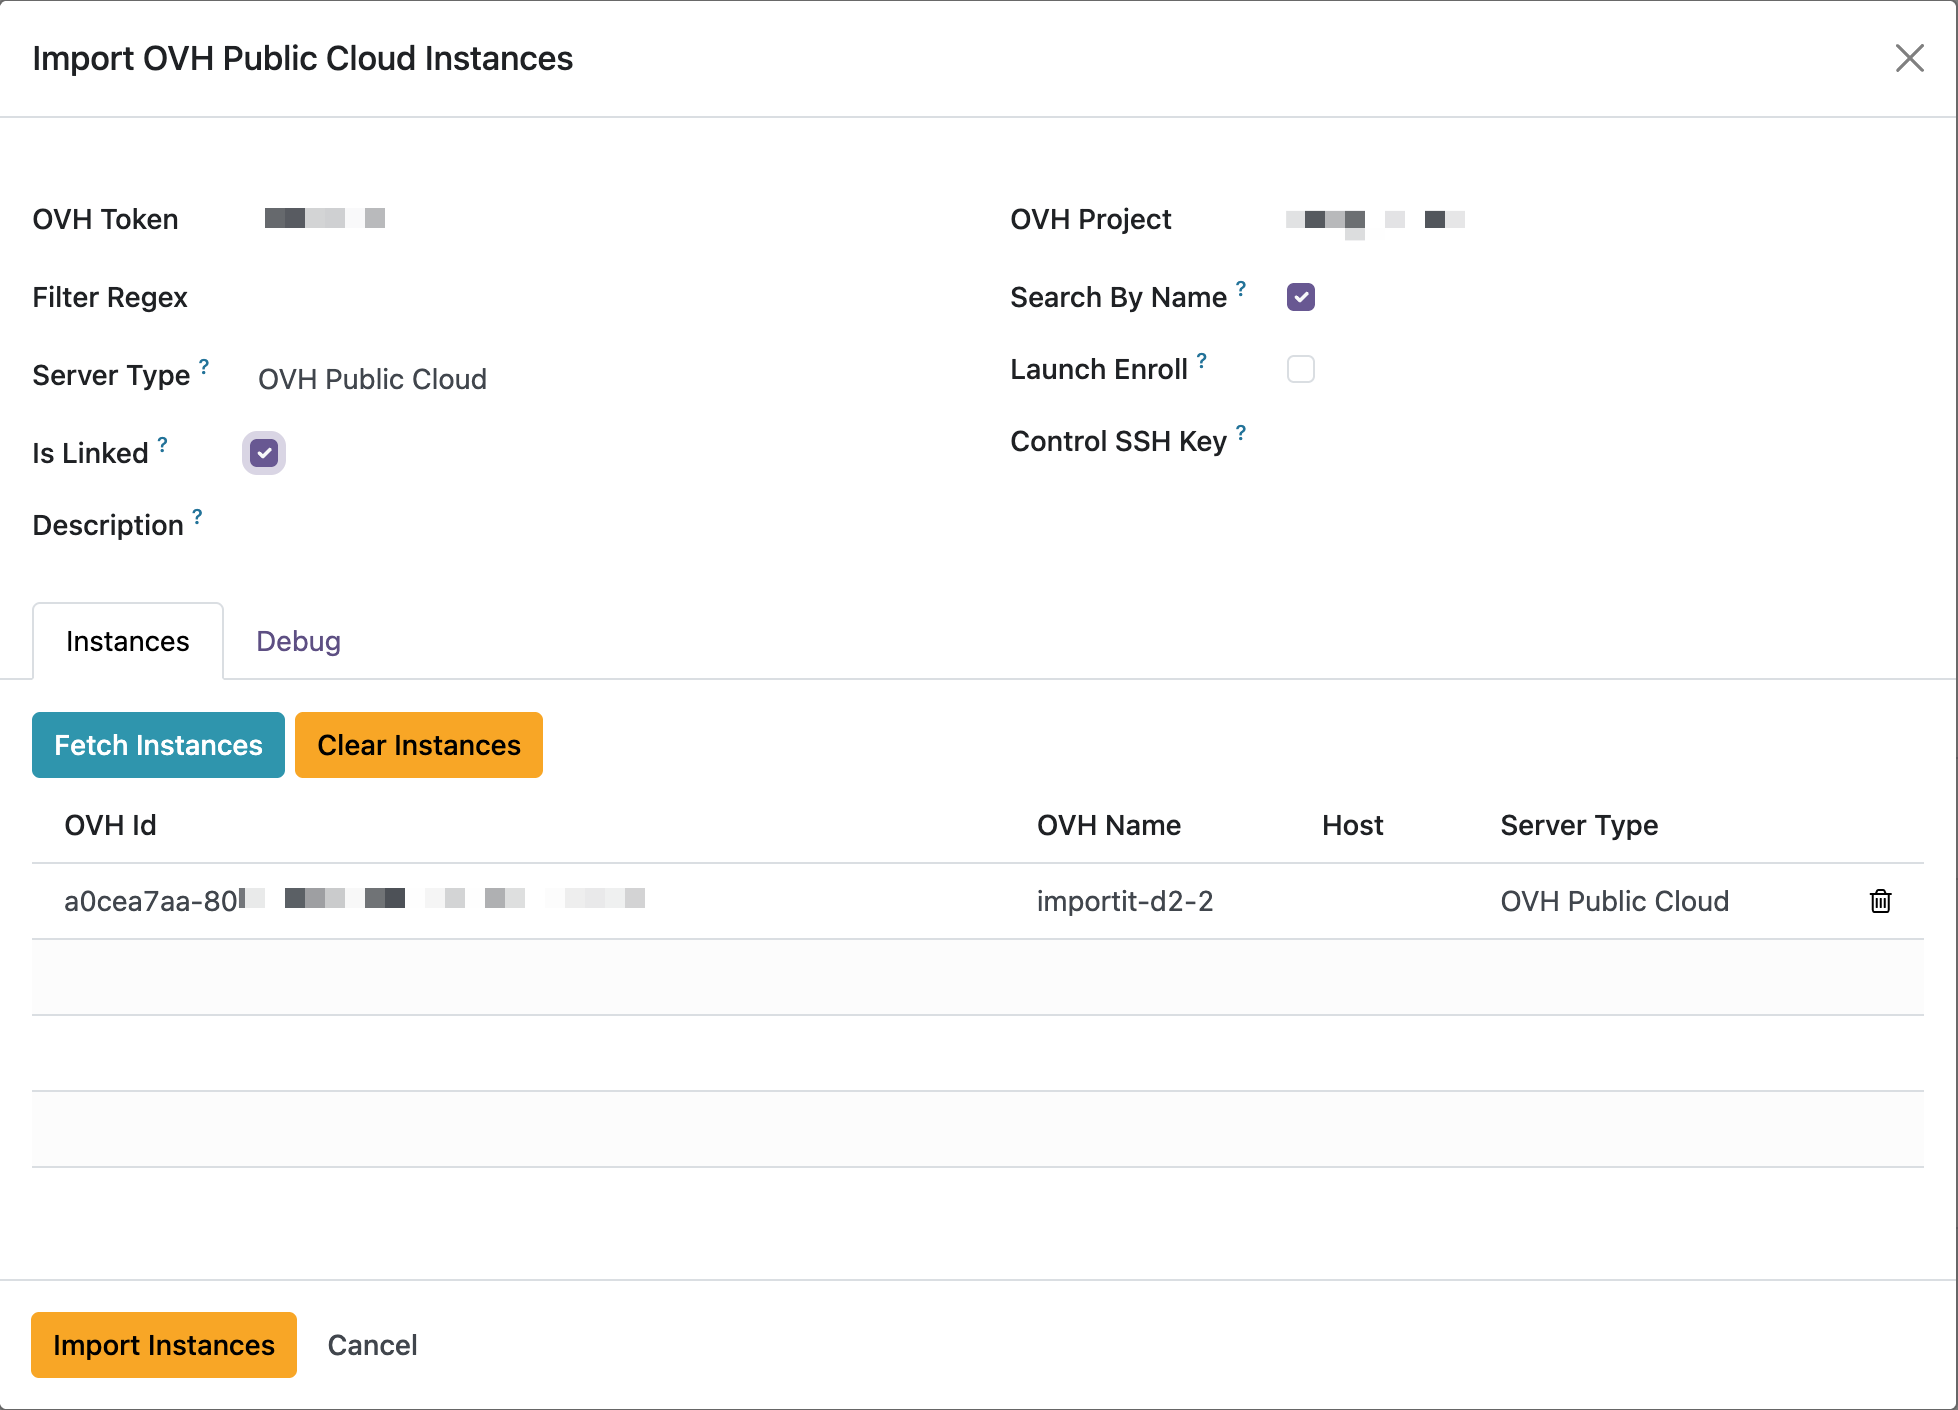Show help tooltip for Search By Name

point(1241,288)
